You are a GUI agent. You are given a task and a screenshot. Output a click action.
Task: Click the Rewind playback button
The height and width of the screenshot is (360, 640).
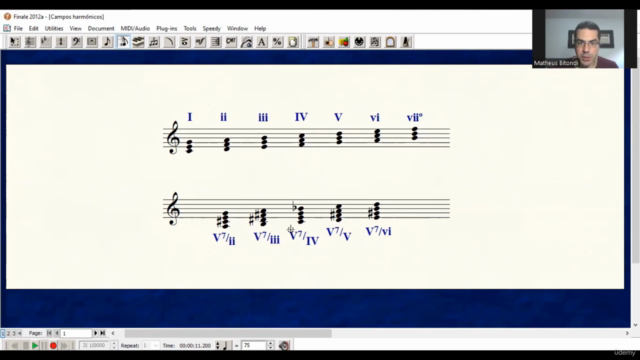[15, 346]
